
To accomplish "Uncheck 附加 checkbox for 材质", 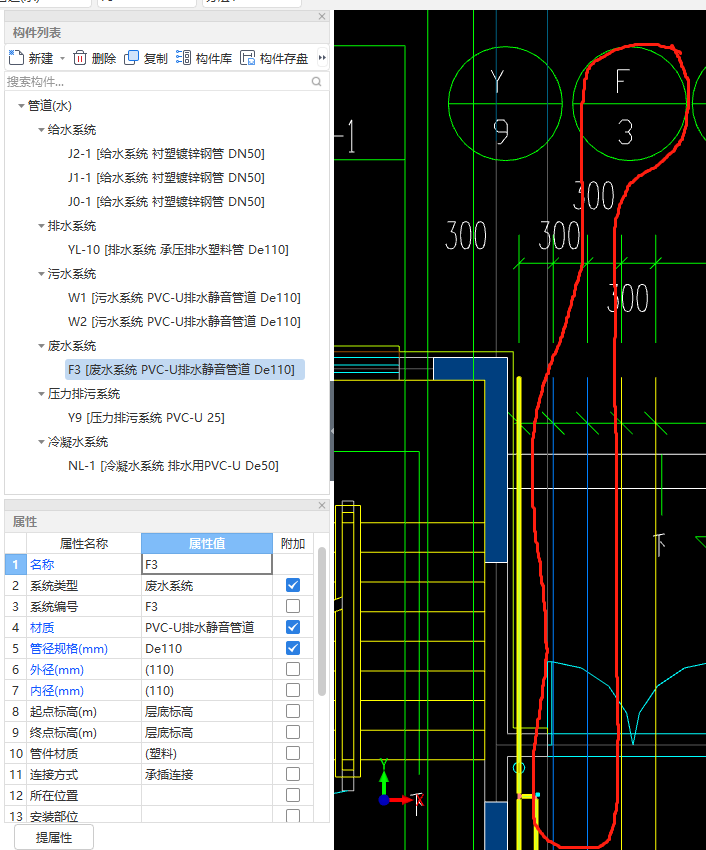I will (293, 627).
